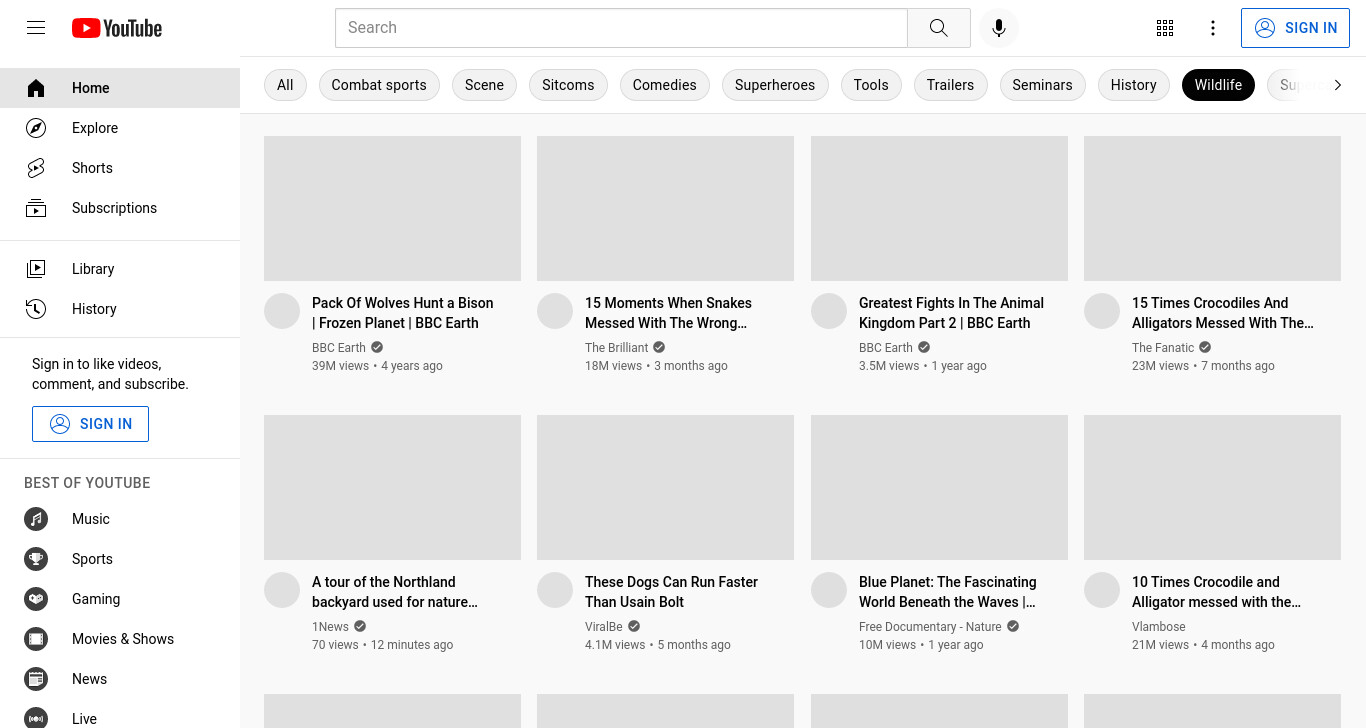Image resolution: width=1366 pixels, height=728 pixels.
Task: Select the Seminars chip
Action: (1042, 85)
